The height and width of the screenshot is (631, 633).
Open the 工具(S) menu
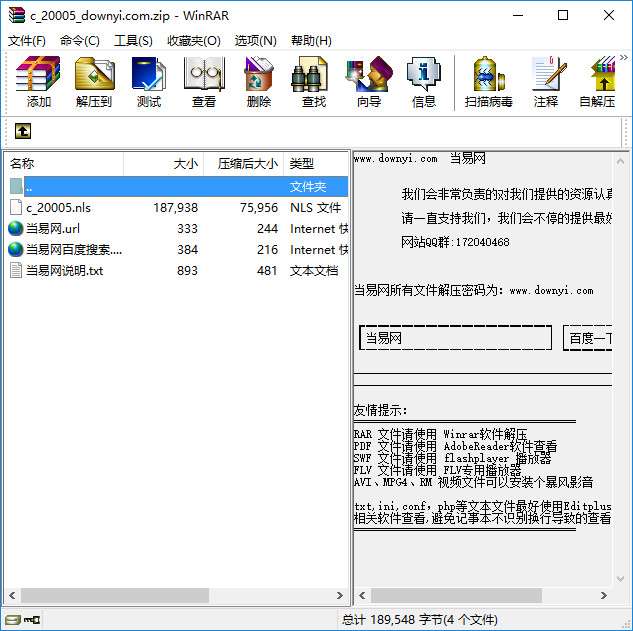pos(133,40)
